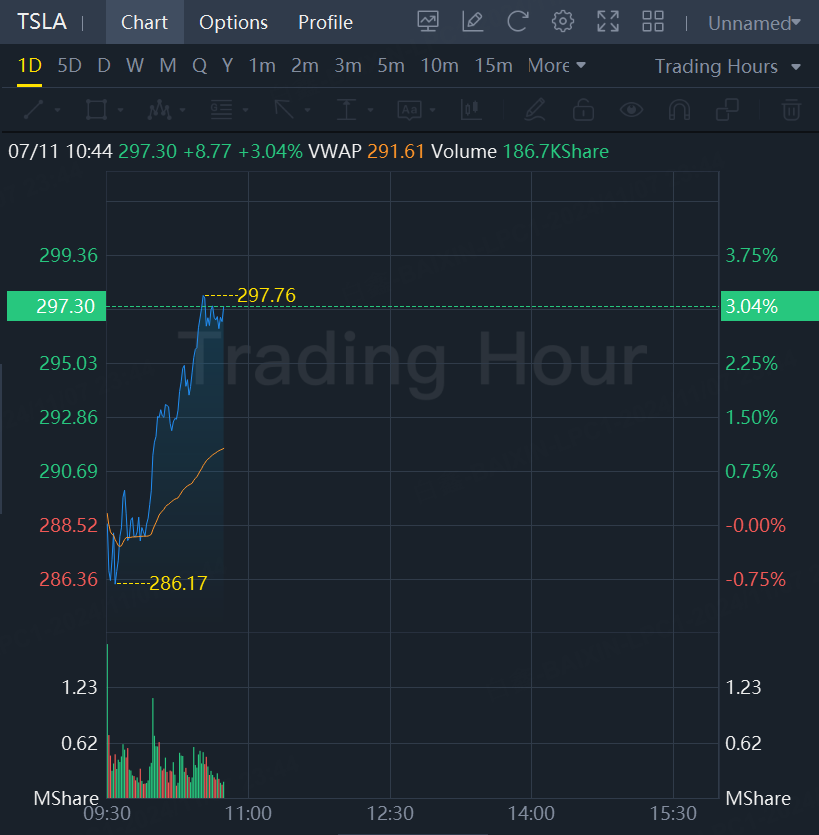Viewport: 819px width, 835px height.
Task: Select the rectangle shape tool
Action: tap(96, 109)
